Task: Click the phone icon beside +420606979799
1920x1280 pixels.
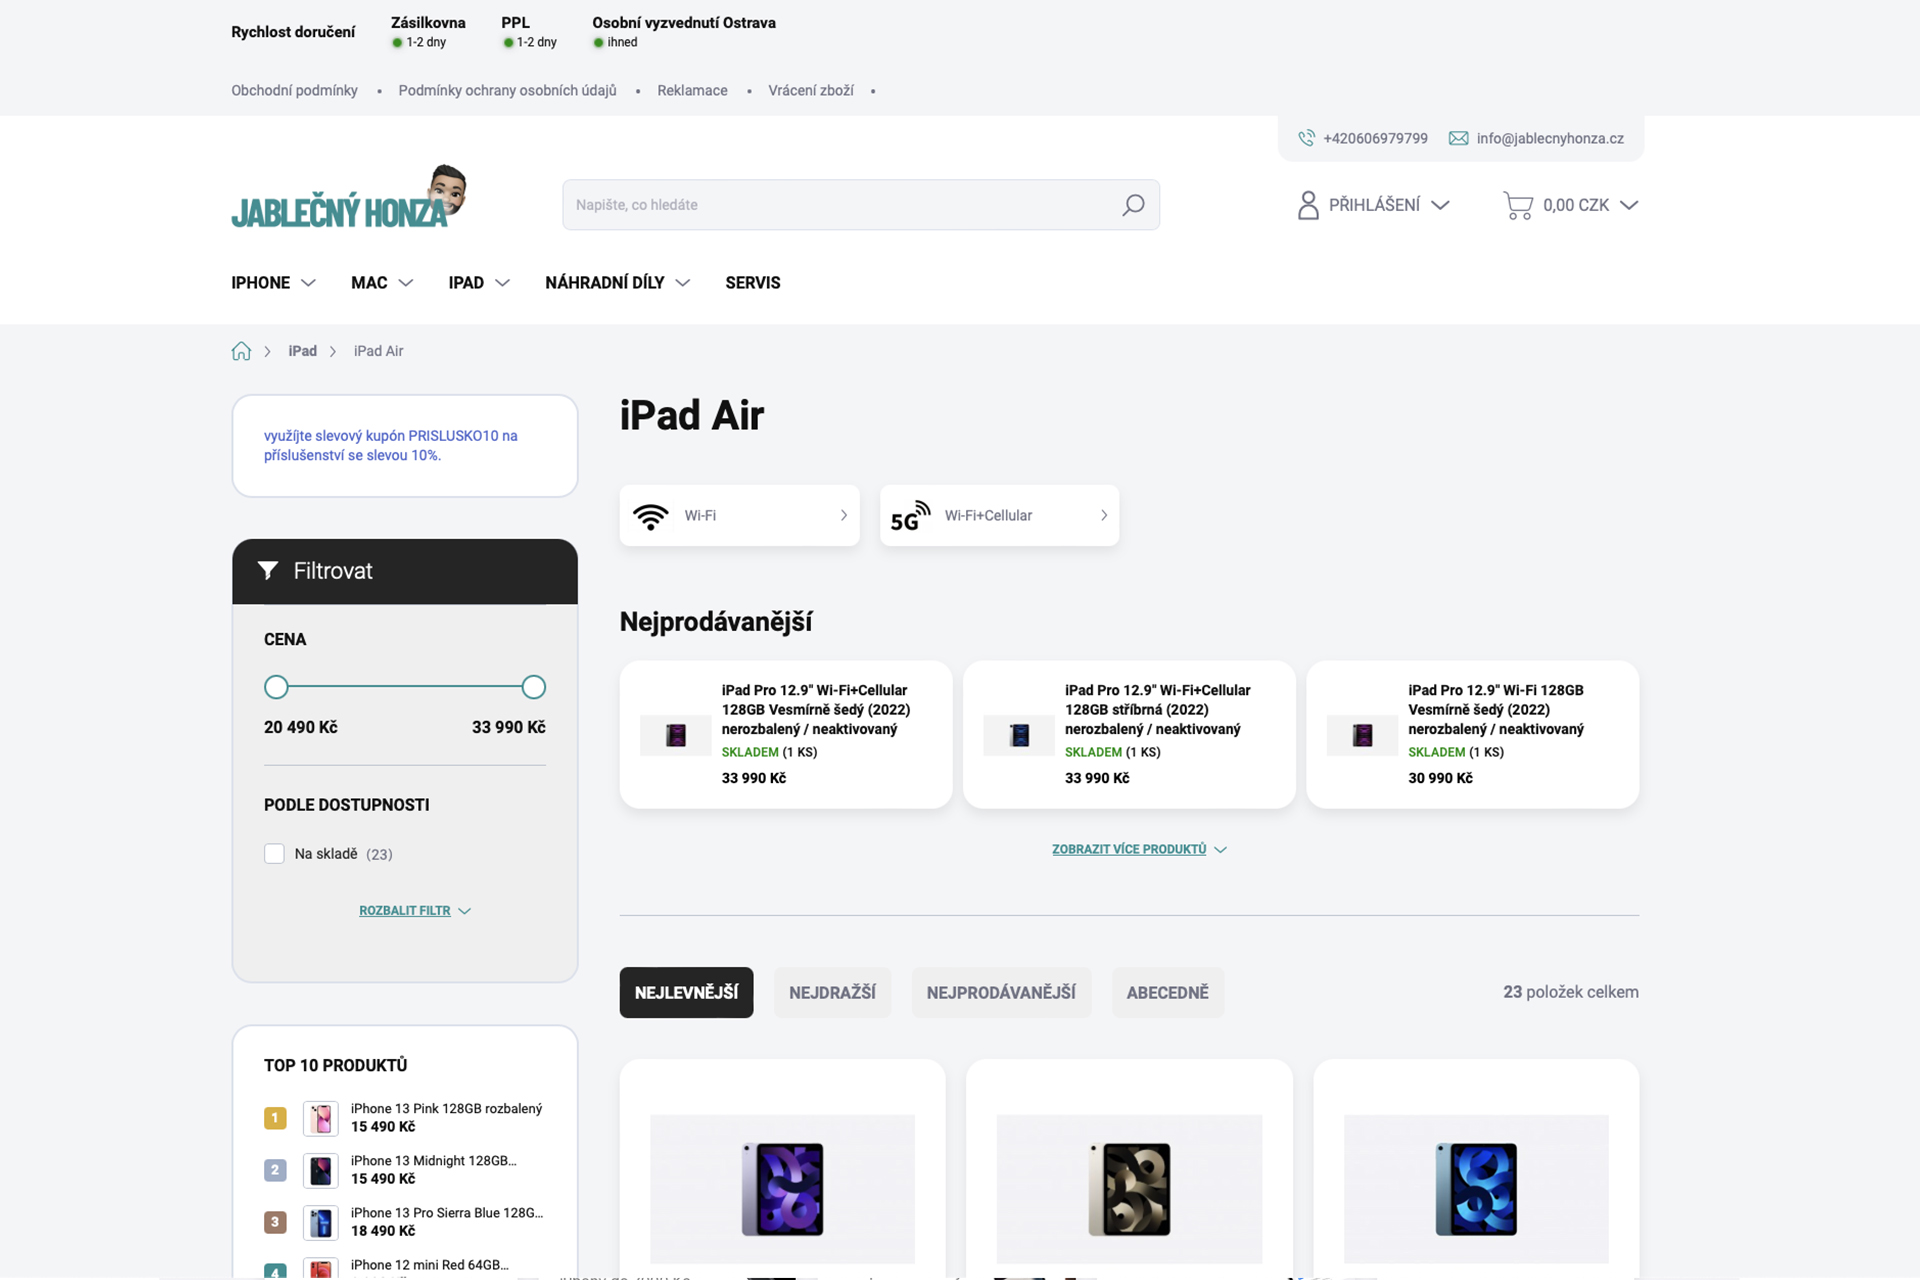Action: [1306, 138]
